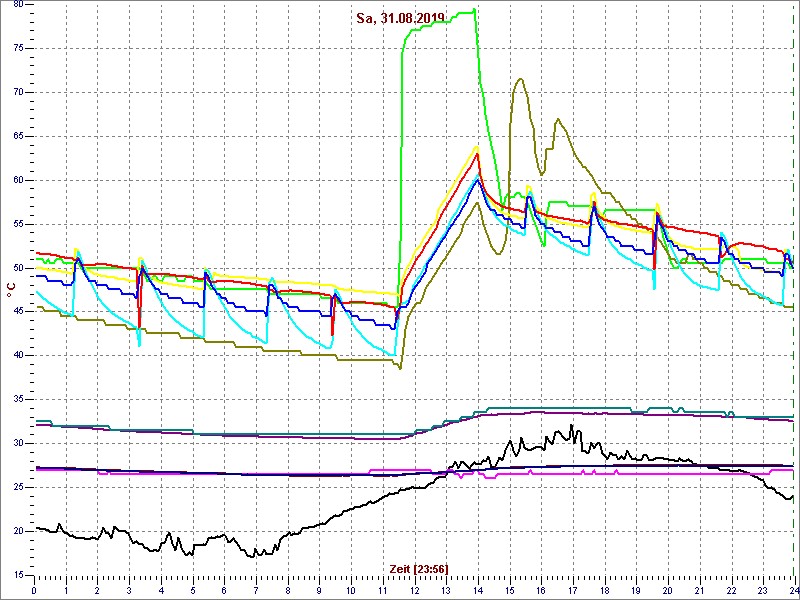The image size is (800, 600).
Task: Click hour 3 on the time axis
Action: [x=130, y=590]
